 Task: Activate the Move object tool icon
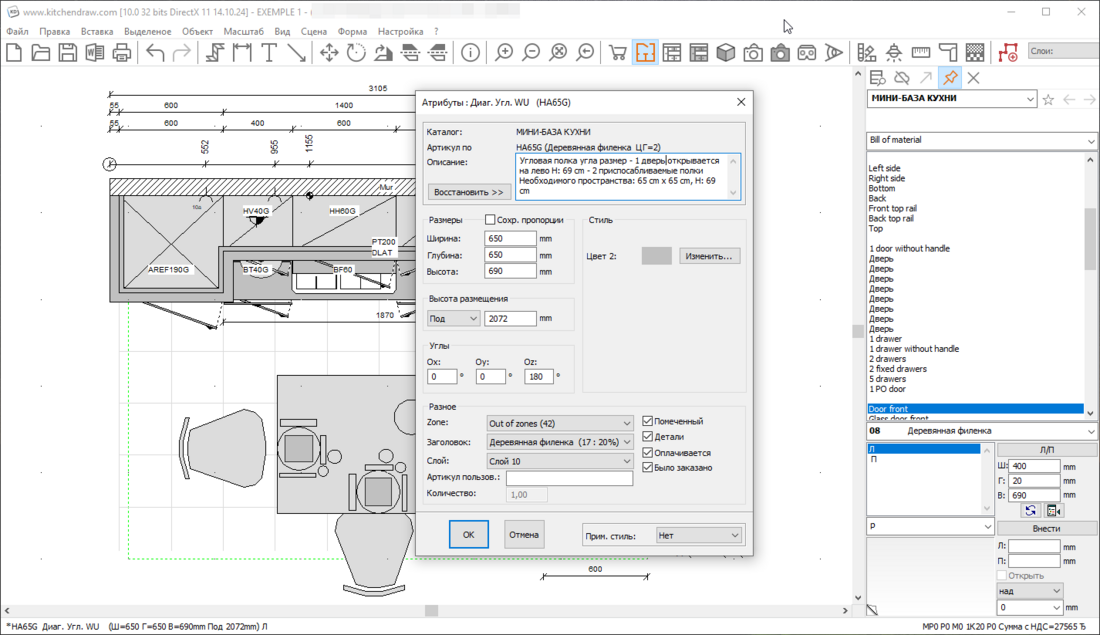pos(329,53)
